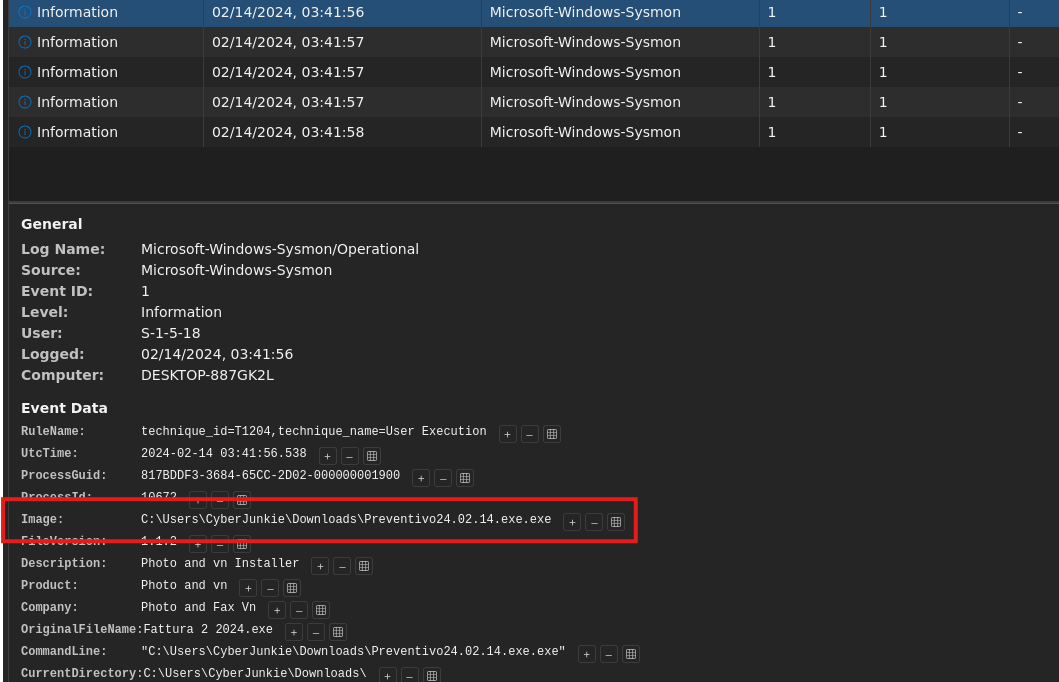
Task: Click the ProcessGuid value starting 817BDDF3
Action: 270,475
